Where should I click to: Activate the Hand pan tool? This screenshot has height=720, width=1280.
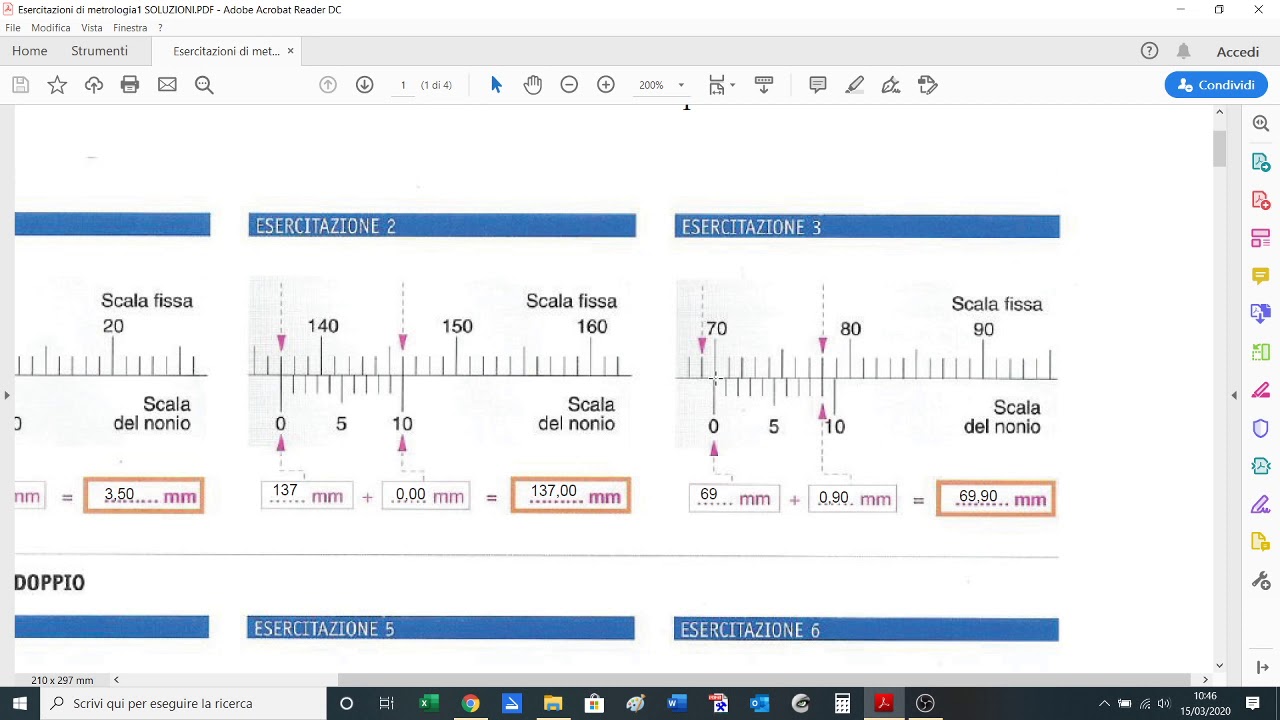coord(533,85)
